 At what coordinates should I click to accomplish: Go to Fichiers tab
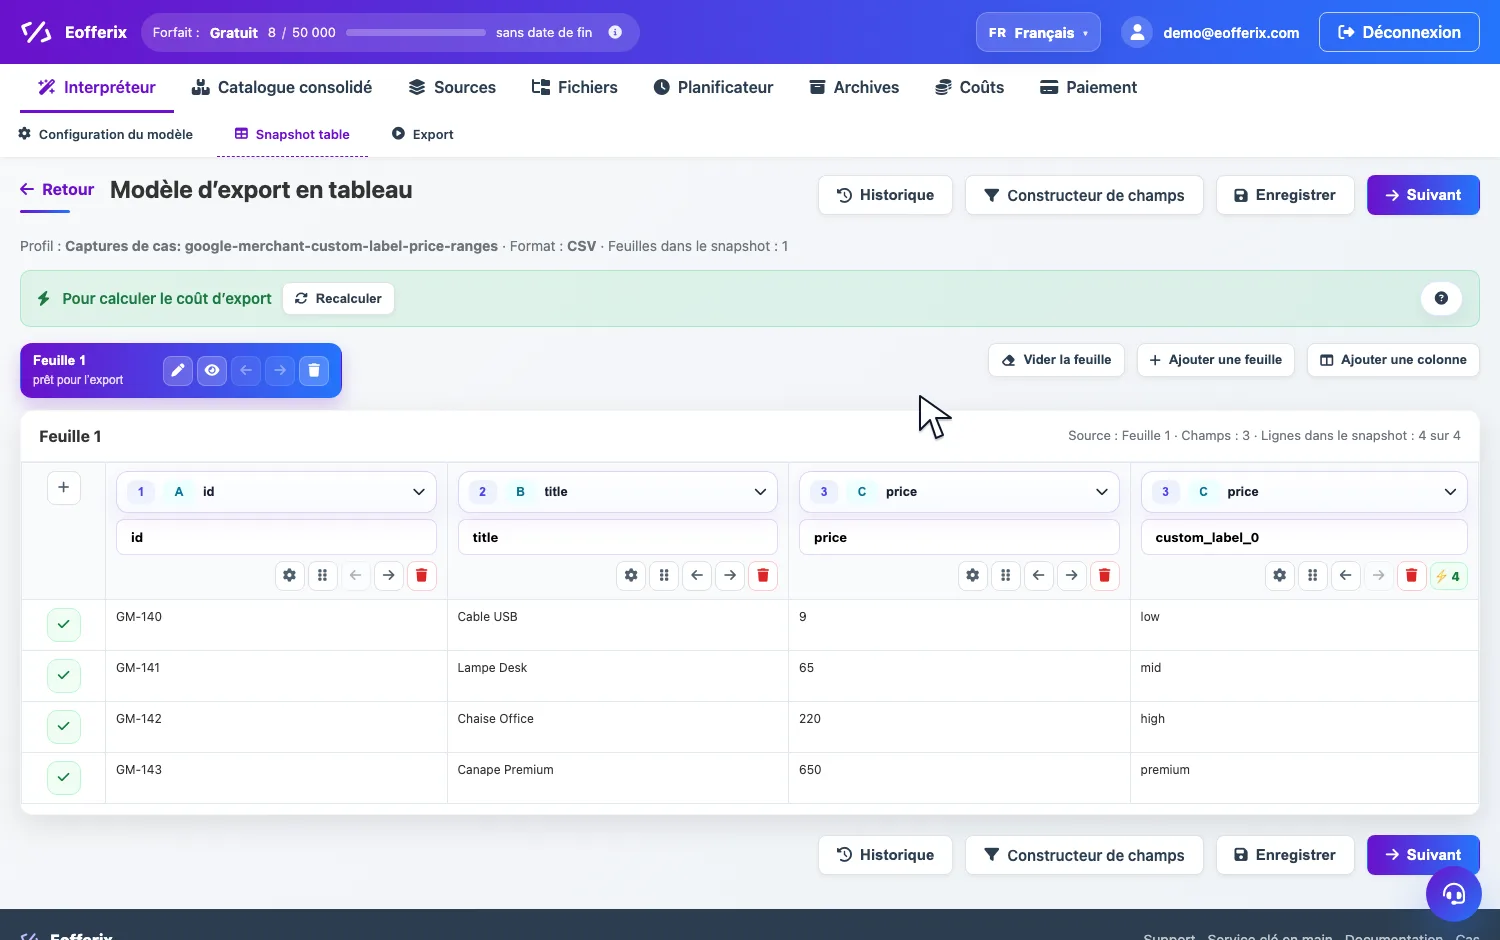(574, 88)
